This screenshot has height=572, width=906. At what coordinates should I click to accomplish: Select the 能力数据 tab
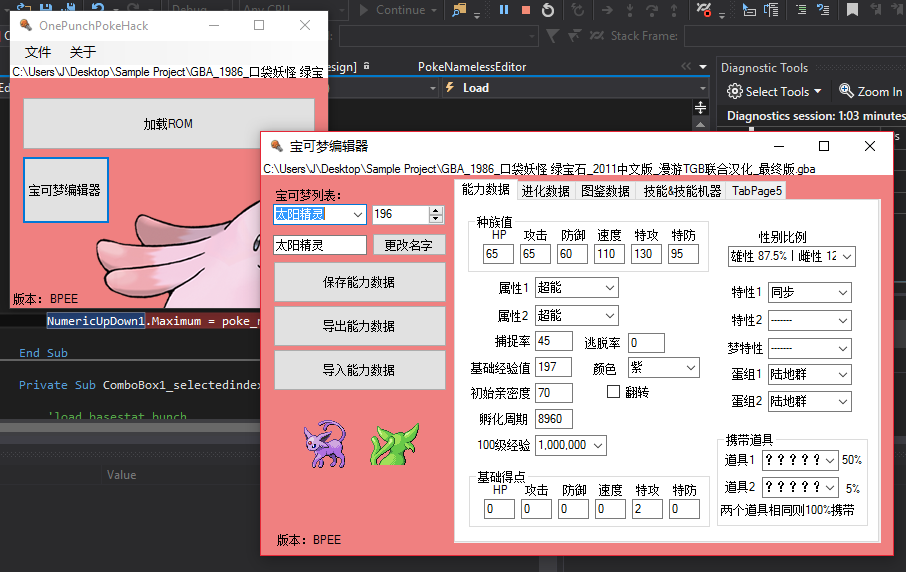(485, 190)
